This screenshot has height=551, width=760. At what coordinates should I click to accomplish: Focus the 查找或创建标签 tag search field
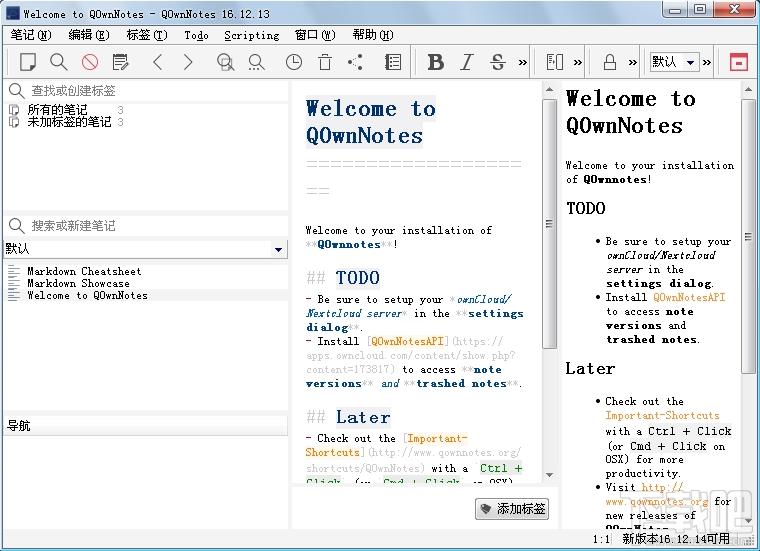coord(147,90)
